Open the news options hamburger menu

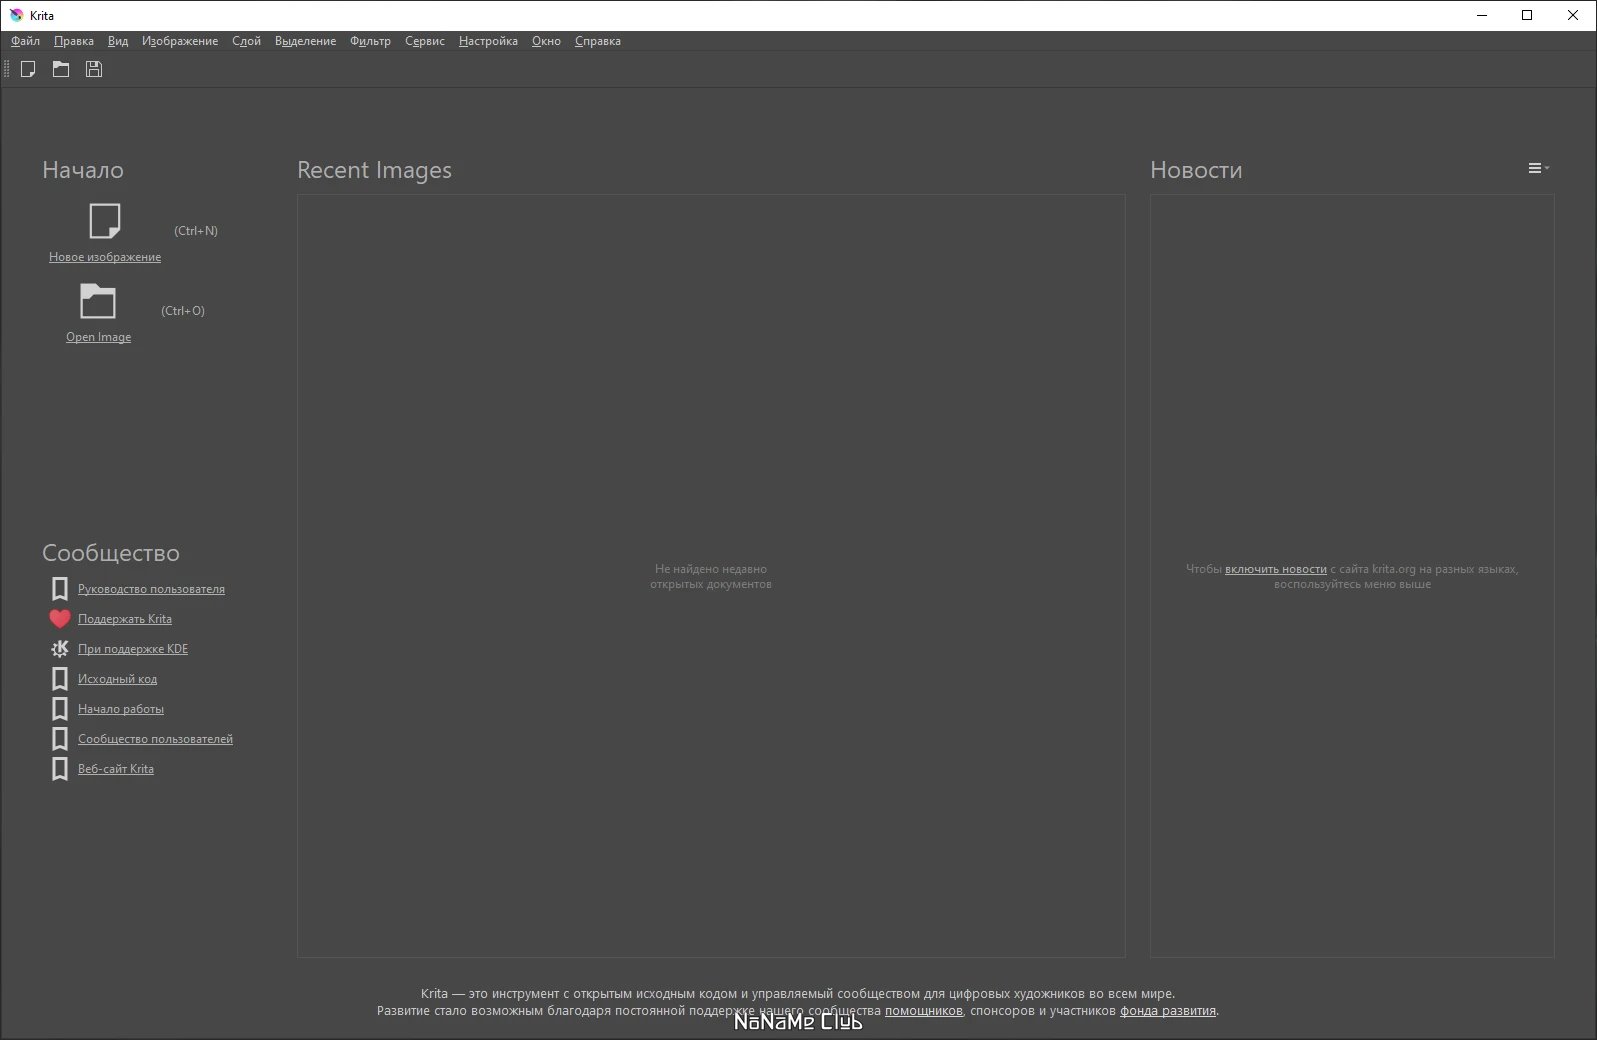tap(1538, 168)
